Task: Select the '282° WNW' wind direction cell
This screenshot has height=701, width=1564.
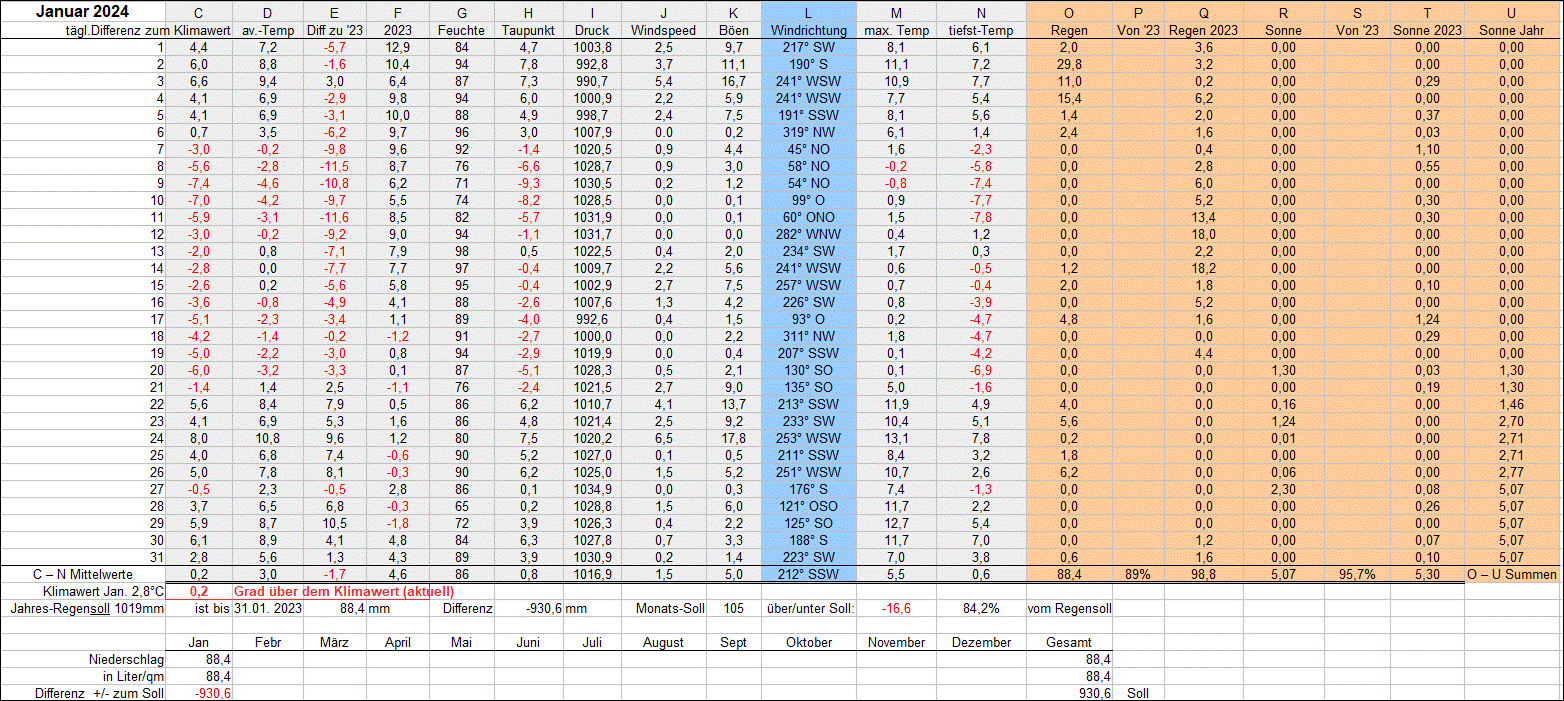Action: (808, 234)
